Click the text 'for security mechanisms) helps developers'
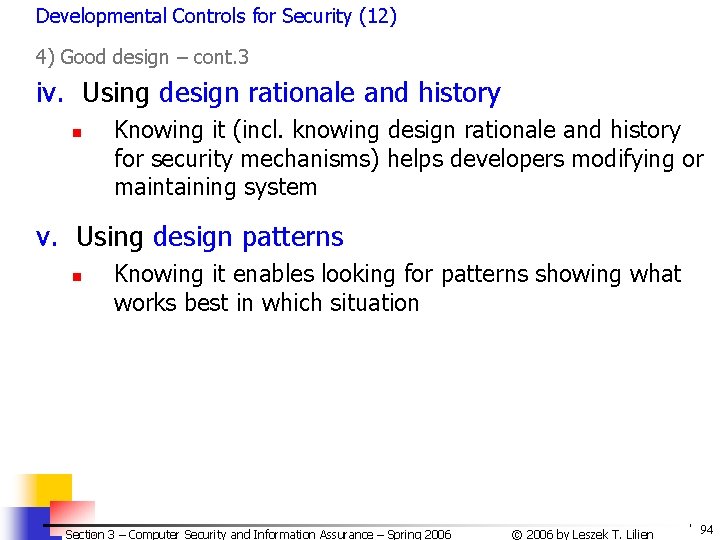This screenshot has height=540, width=720. point(339,159)
